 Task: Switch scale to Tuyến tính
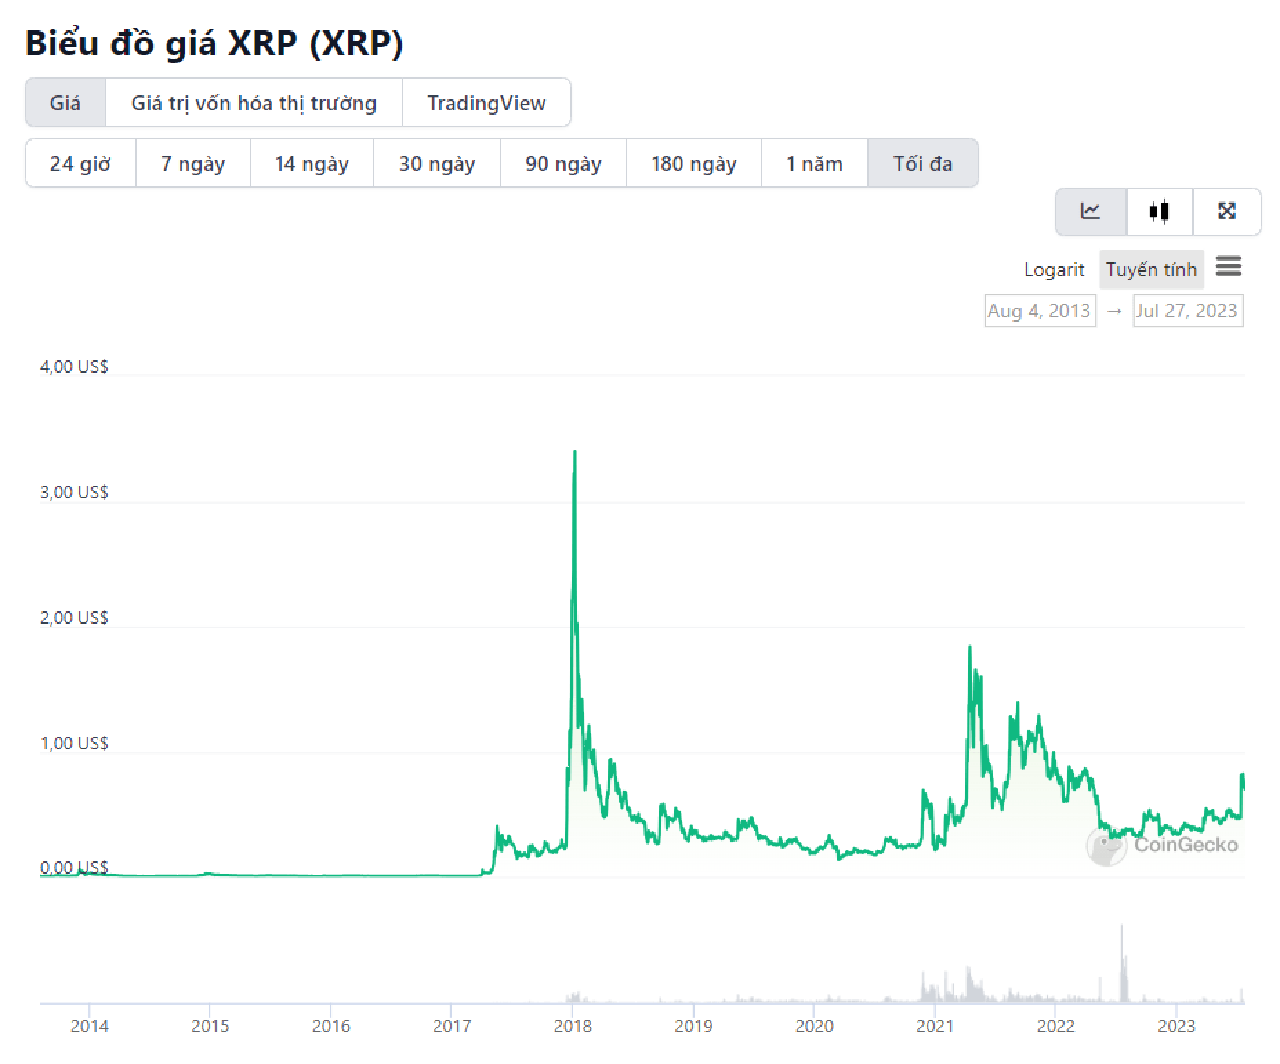1151,269
